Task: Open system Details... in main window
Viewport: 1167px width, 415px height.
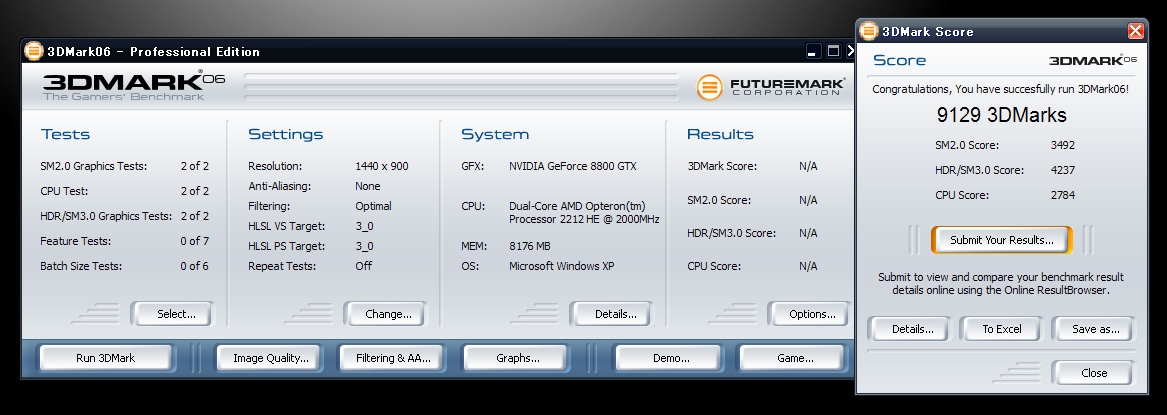Action: tap(611, 314)
